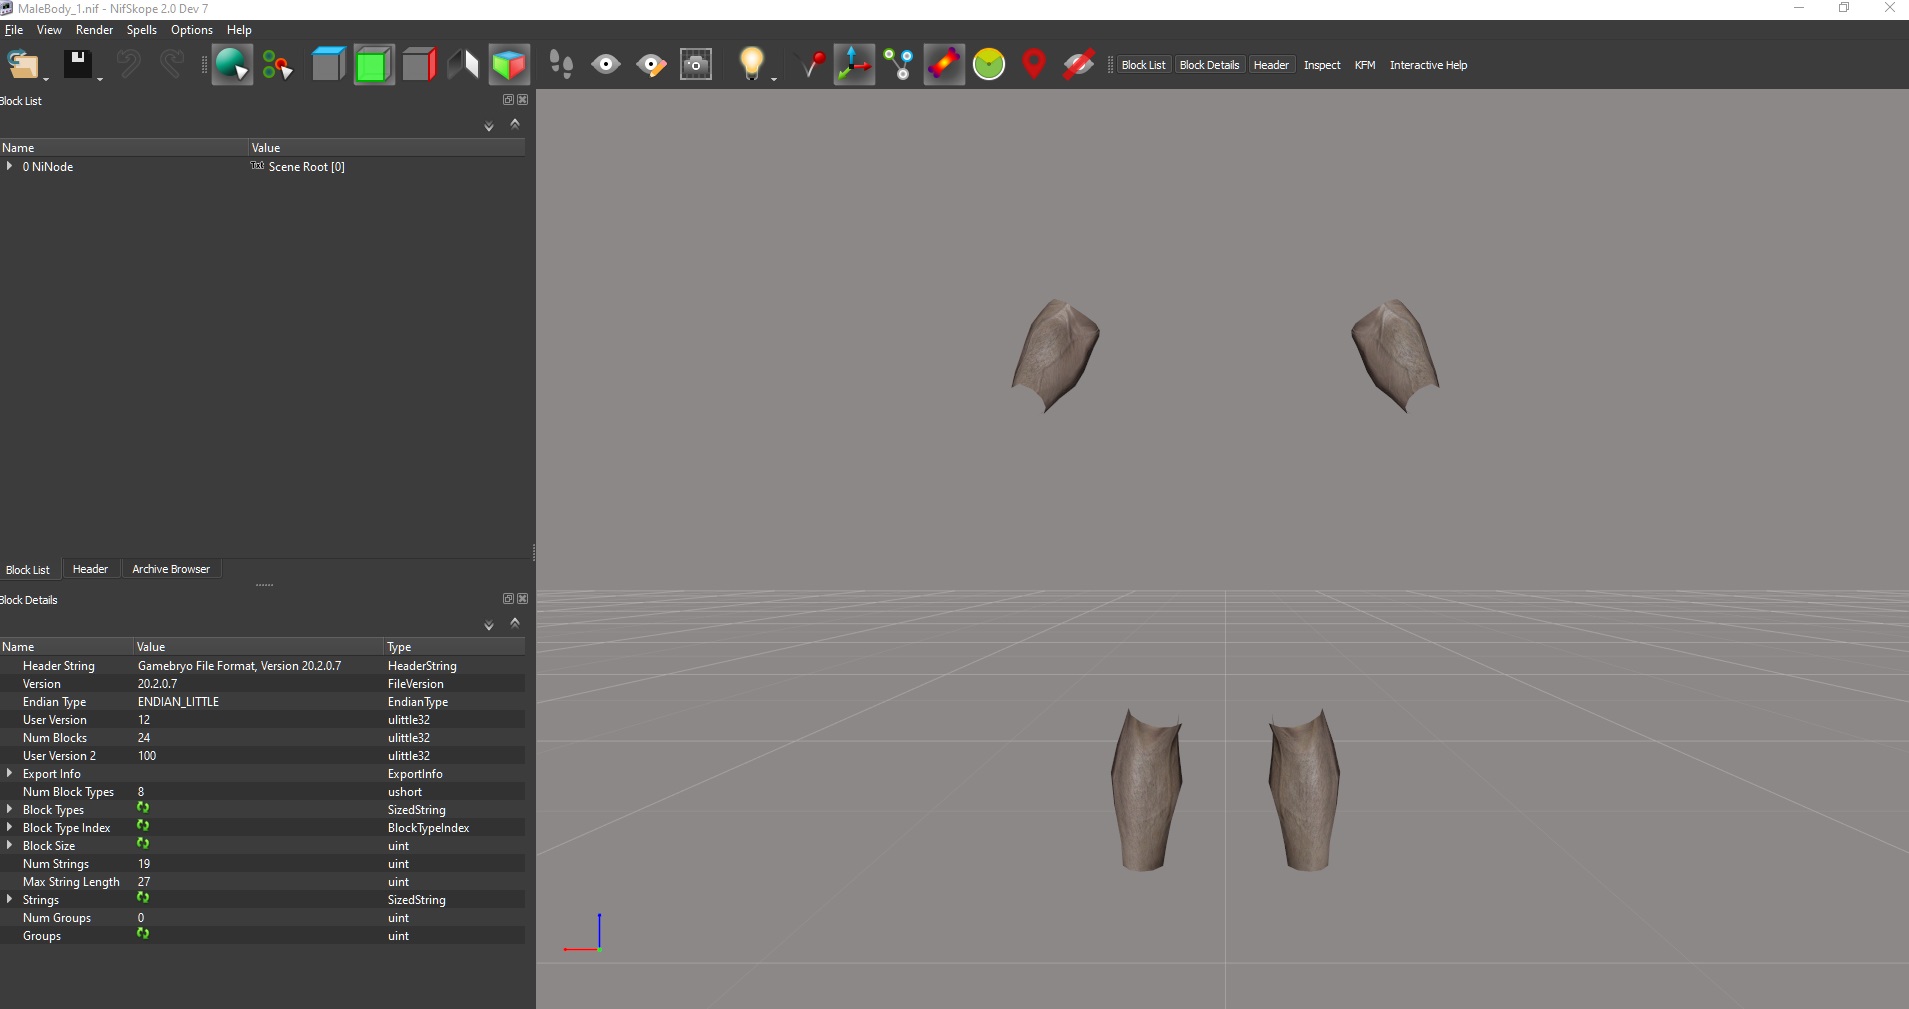
Task: Switch to the front view green cube
Action: coord(373,65)
